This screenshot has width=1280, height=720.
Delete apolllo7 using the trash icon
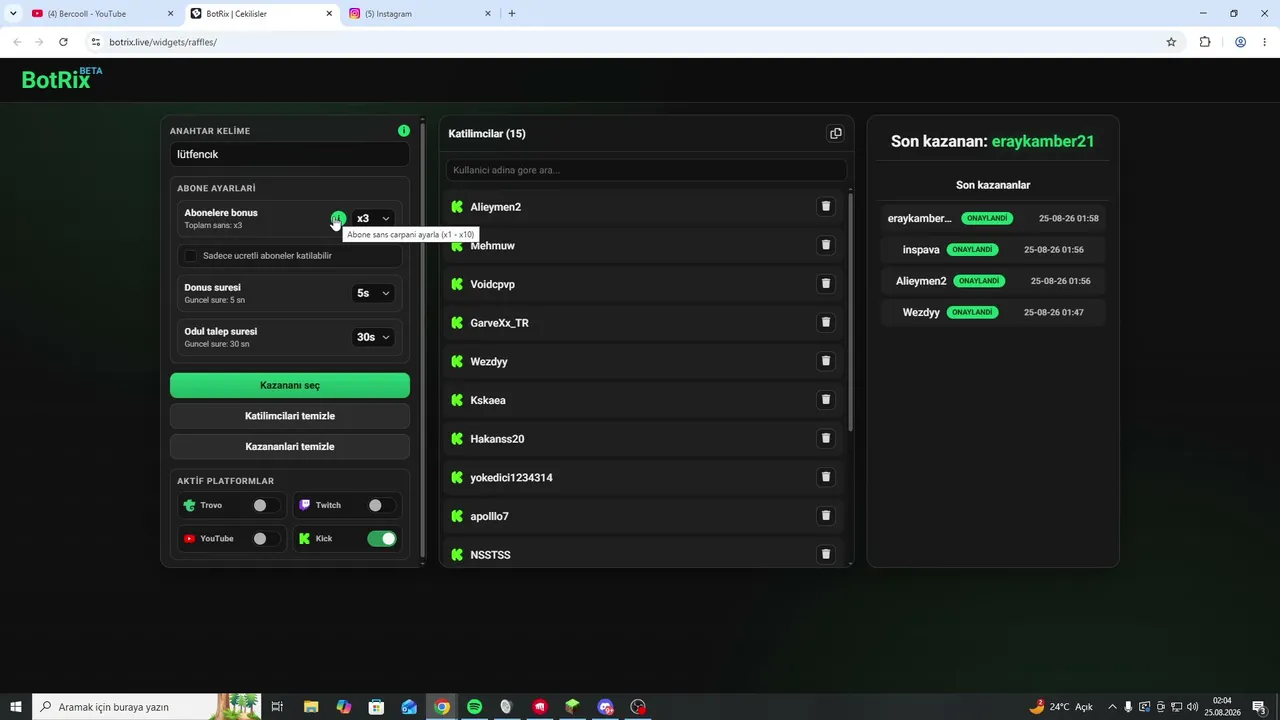[826, 515]
